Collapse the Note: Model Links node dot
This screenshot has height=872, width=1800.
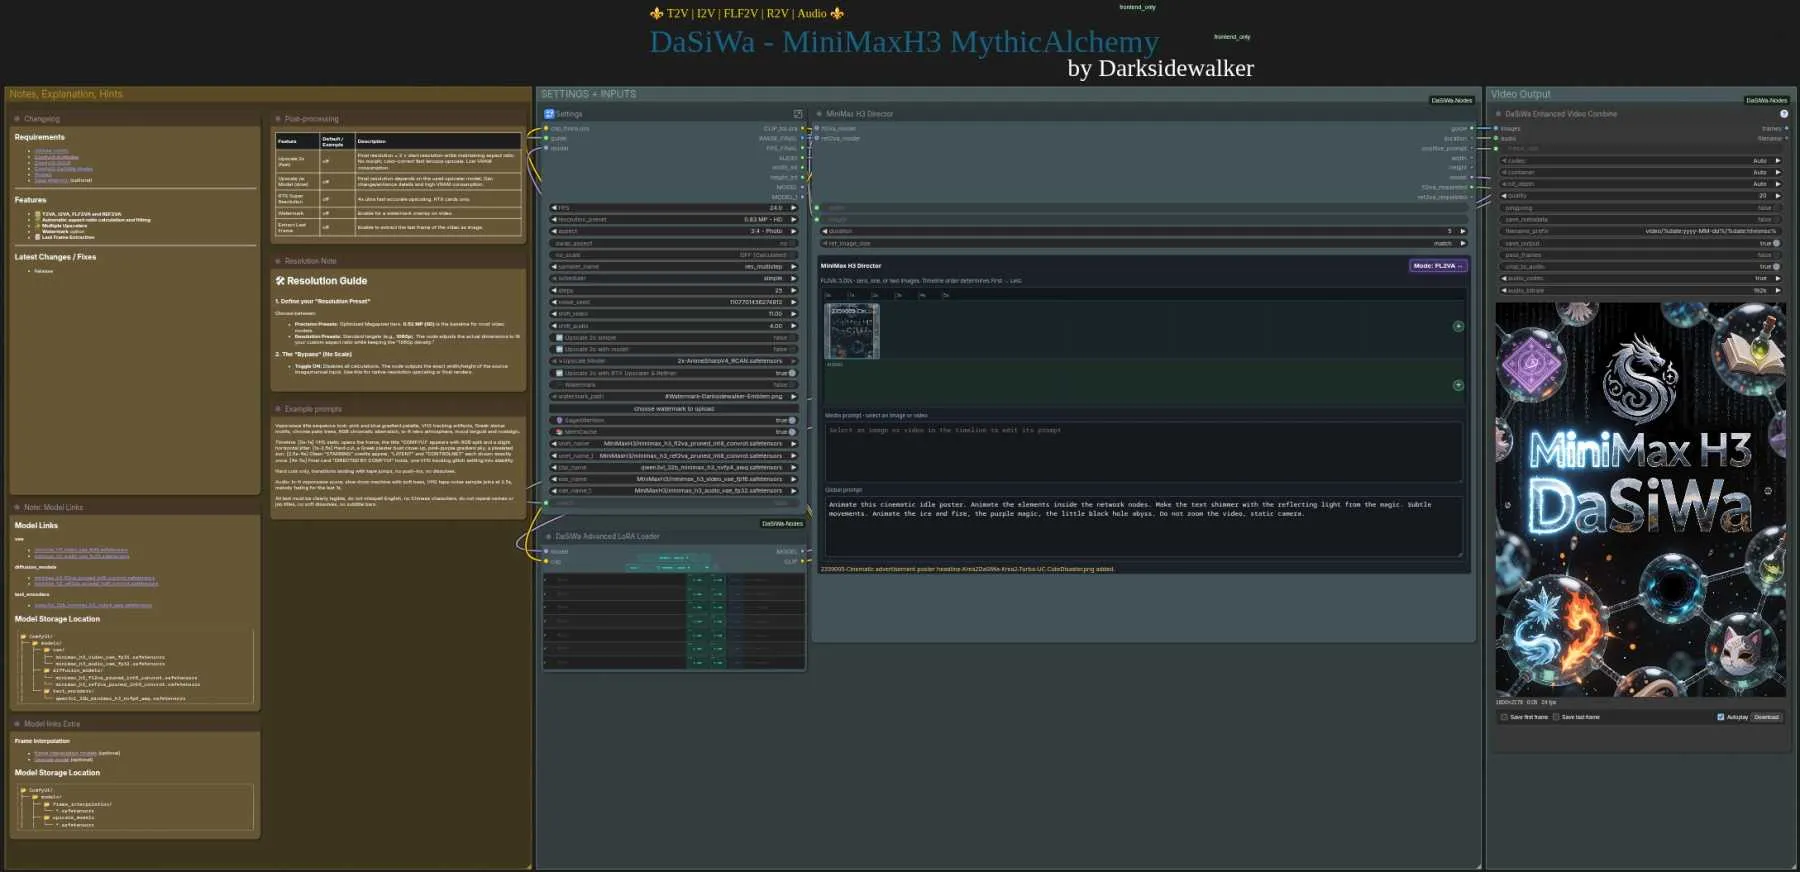(x=17, y=507)
